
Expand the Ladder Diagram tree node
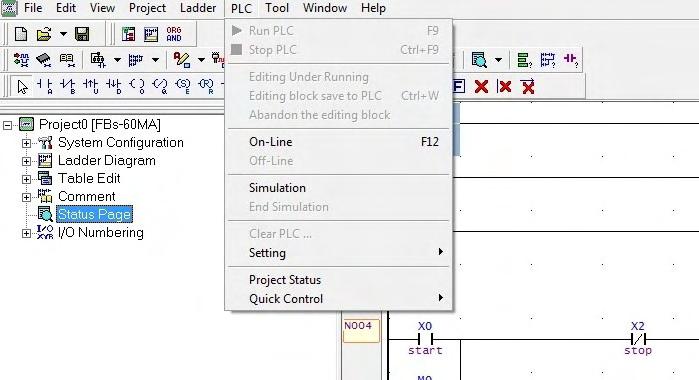26,161
